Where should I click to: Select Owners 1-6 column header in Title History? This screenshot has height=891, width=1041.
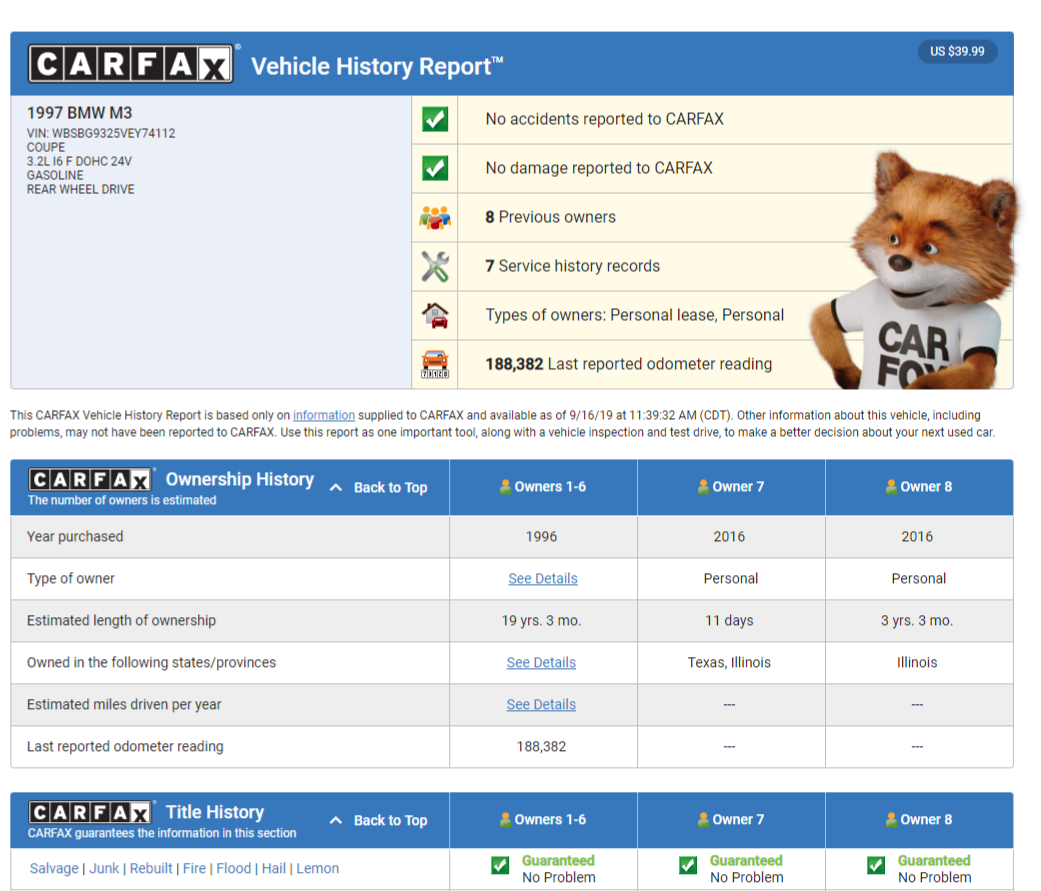tap(543, 820)
